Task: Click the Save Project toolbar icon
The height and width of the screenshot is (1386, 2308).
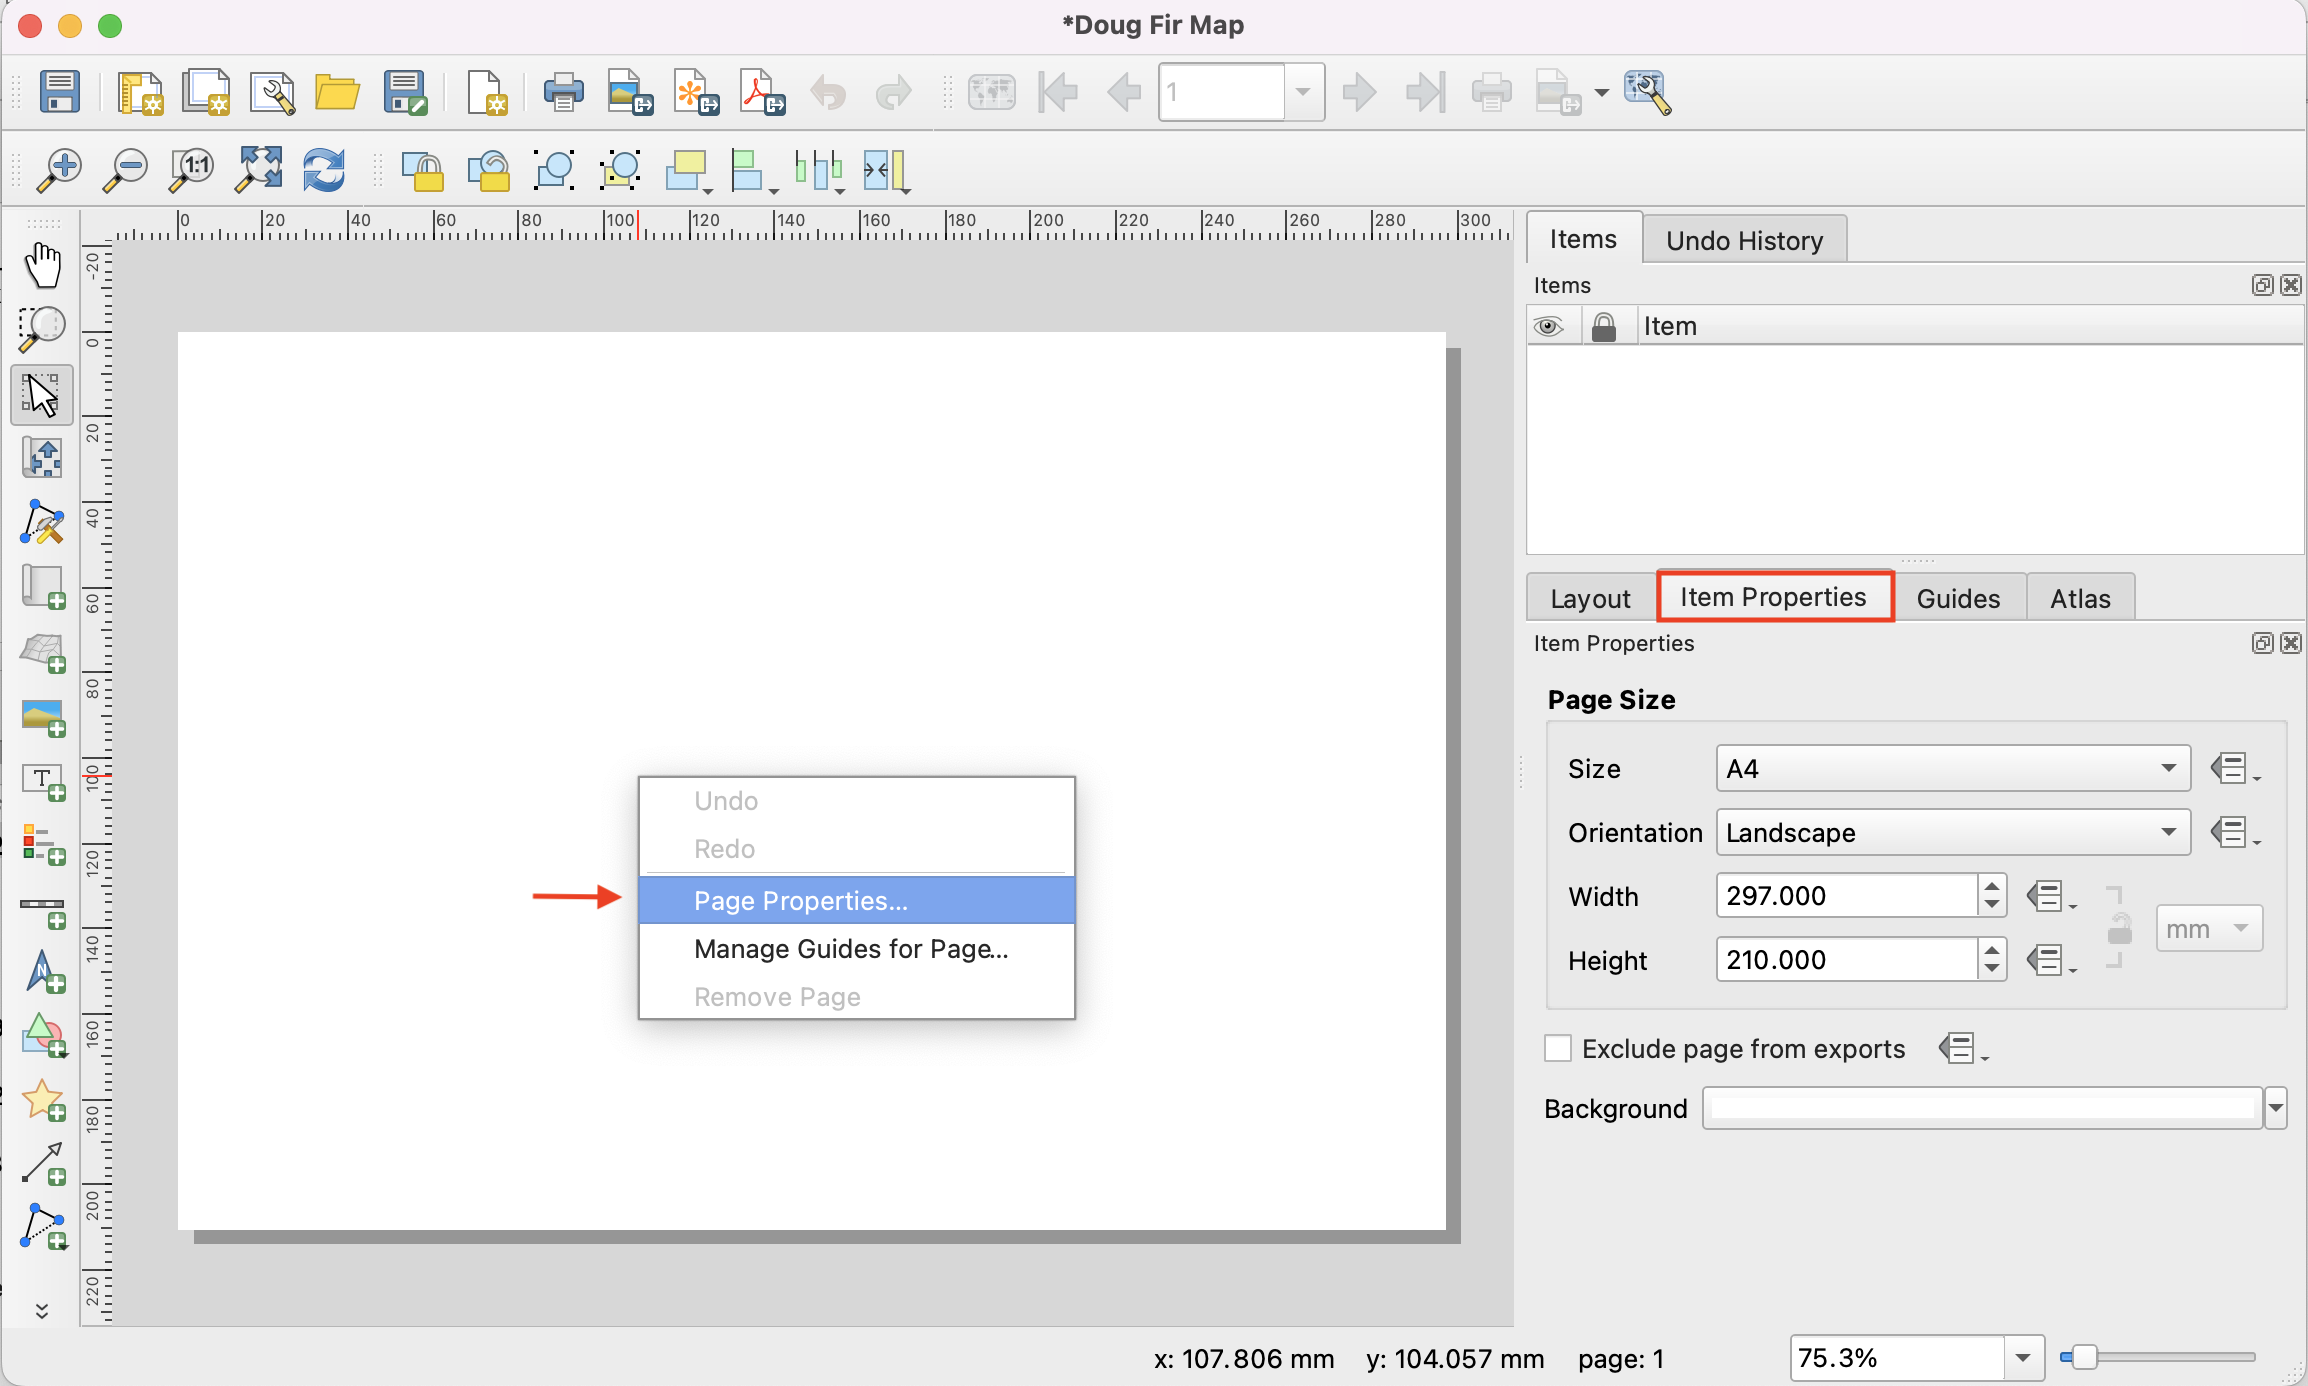Action: pyautogui.click(x=60, y=93)
